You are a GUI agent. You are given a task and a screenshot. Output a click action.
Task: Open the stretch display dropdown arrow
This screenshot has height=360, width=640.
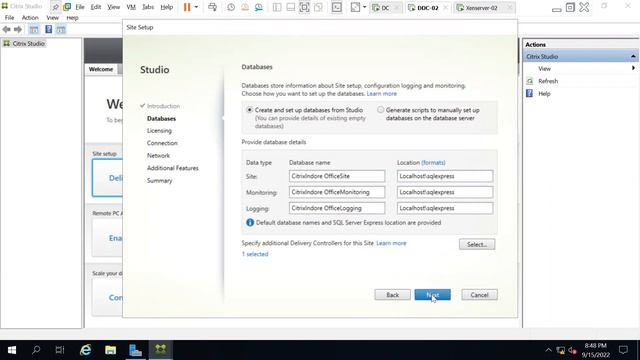pos(364,7)
